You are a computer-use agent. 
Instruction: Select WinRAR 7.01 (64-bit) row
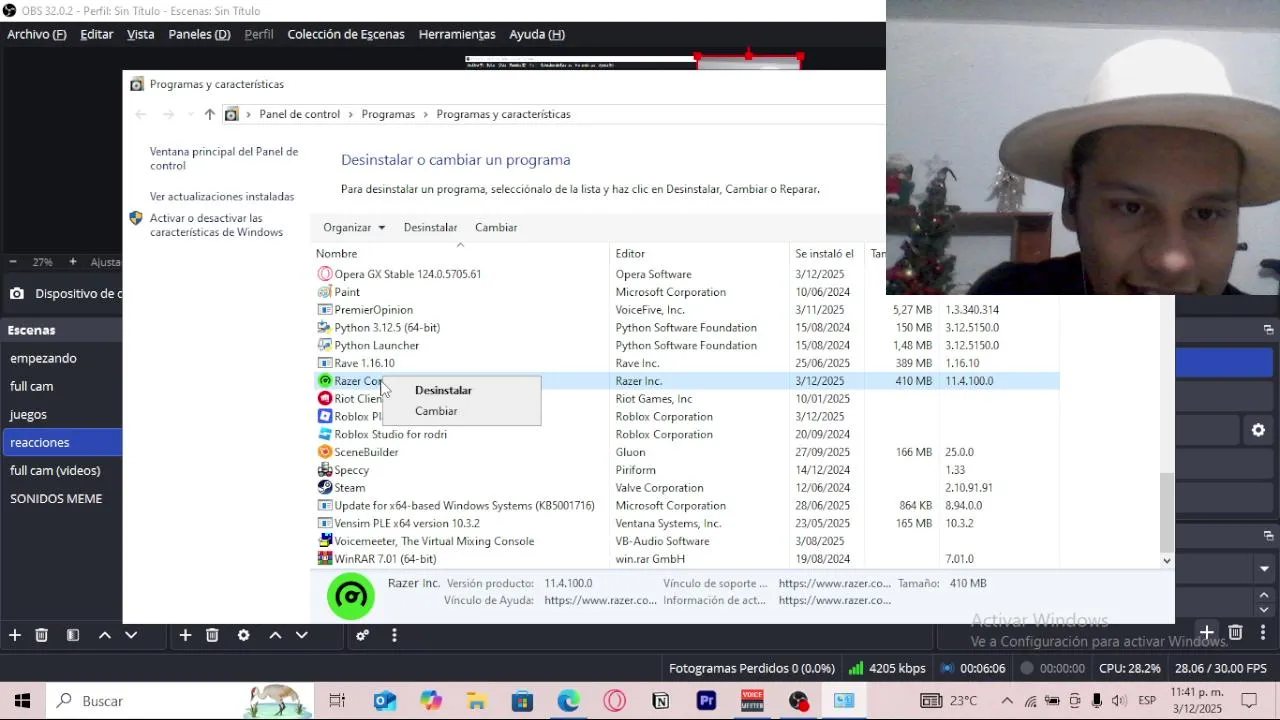tap(687, 559)
